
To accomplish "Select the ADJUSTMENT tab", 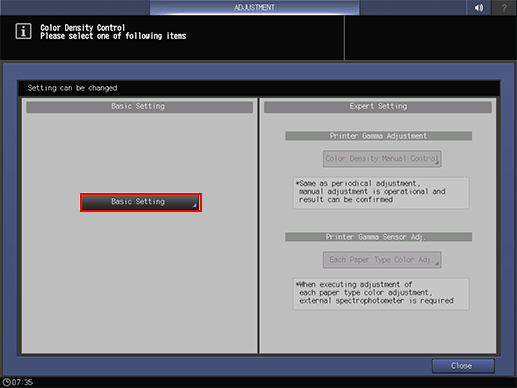I will [254, 7].
